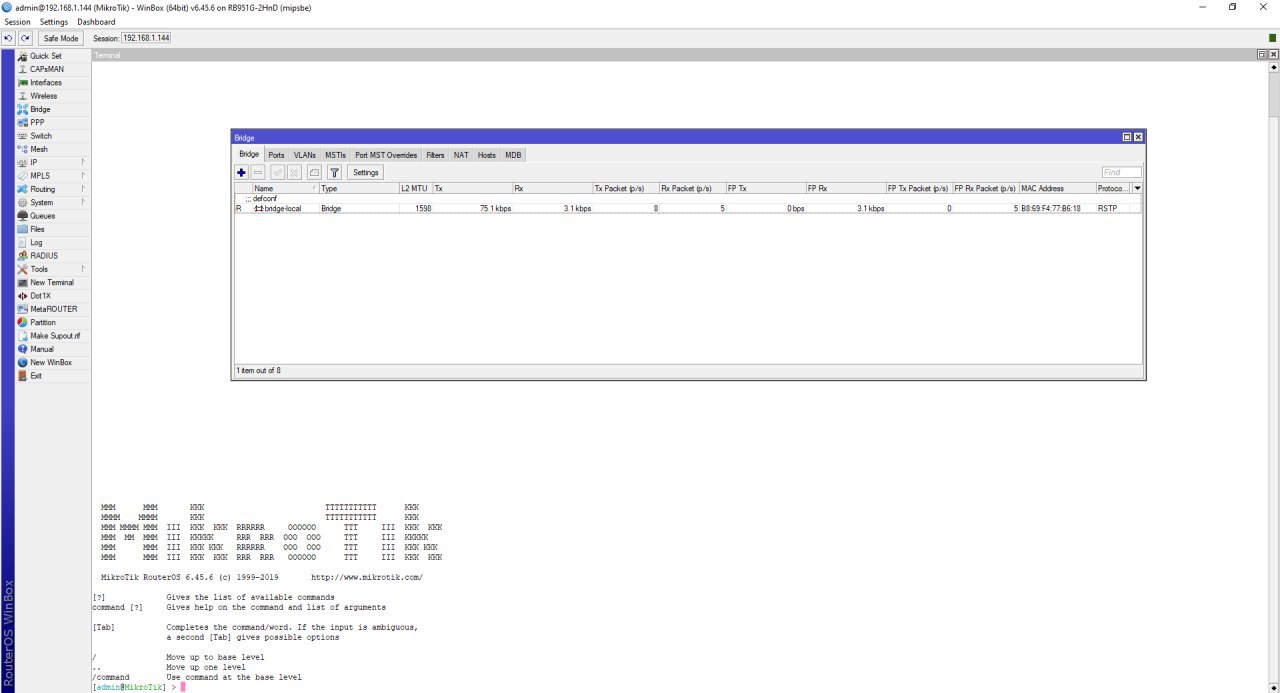This screenshot has height=693, width=1280.
Task: Sort by L2 MTU column header
Action: pyautogui.click(x=415, y=188)
